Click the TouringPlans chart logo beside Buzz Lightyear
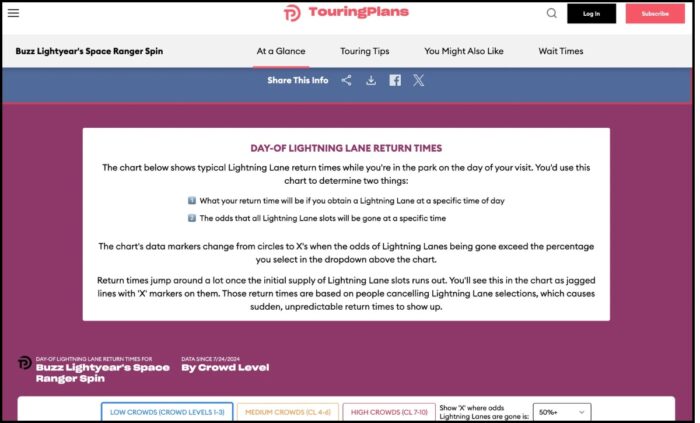The width and height of the screenshot is (700, 423). pyautogui.click(x=25, y=363)
